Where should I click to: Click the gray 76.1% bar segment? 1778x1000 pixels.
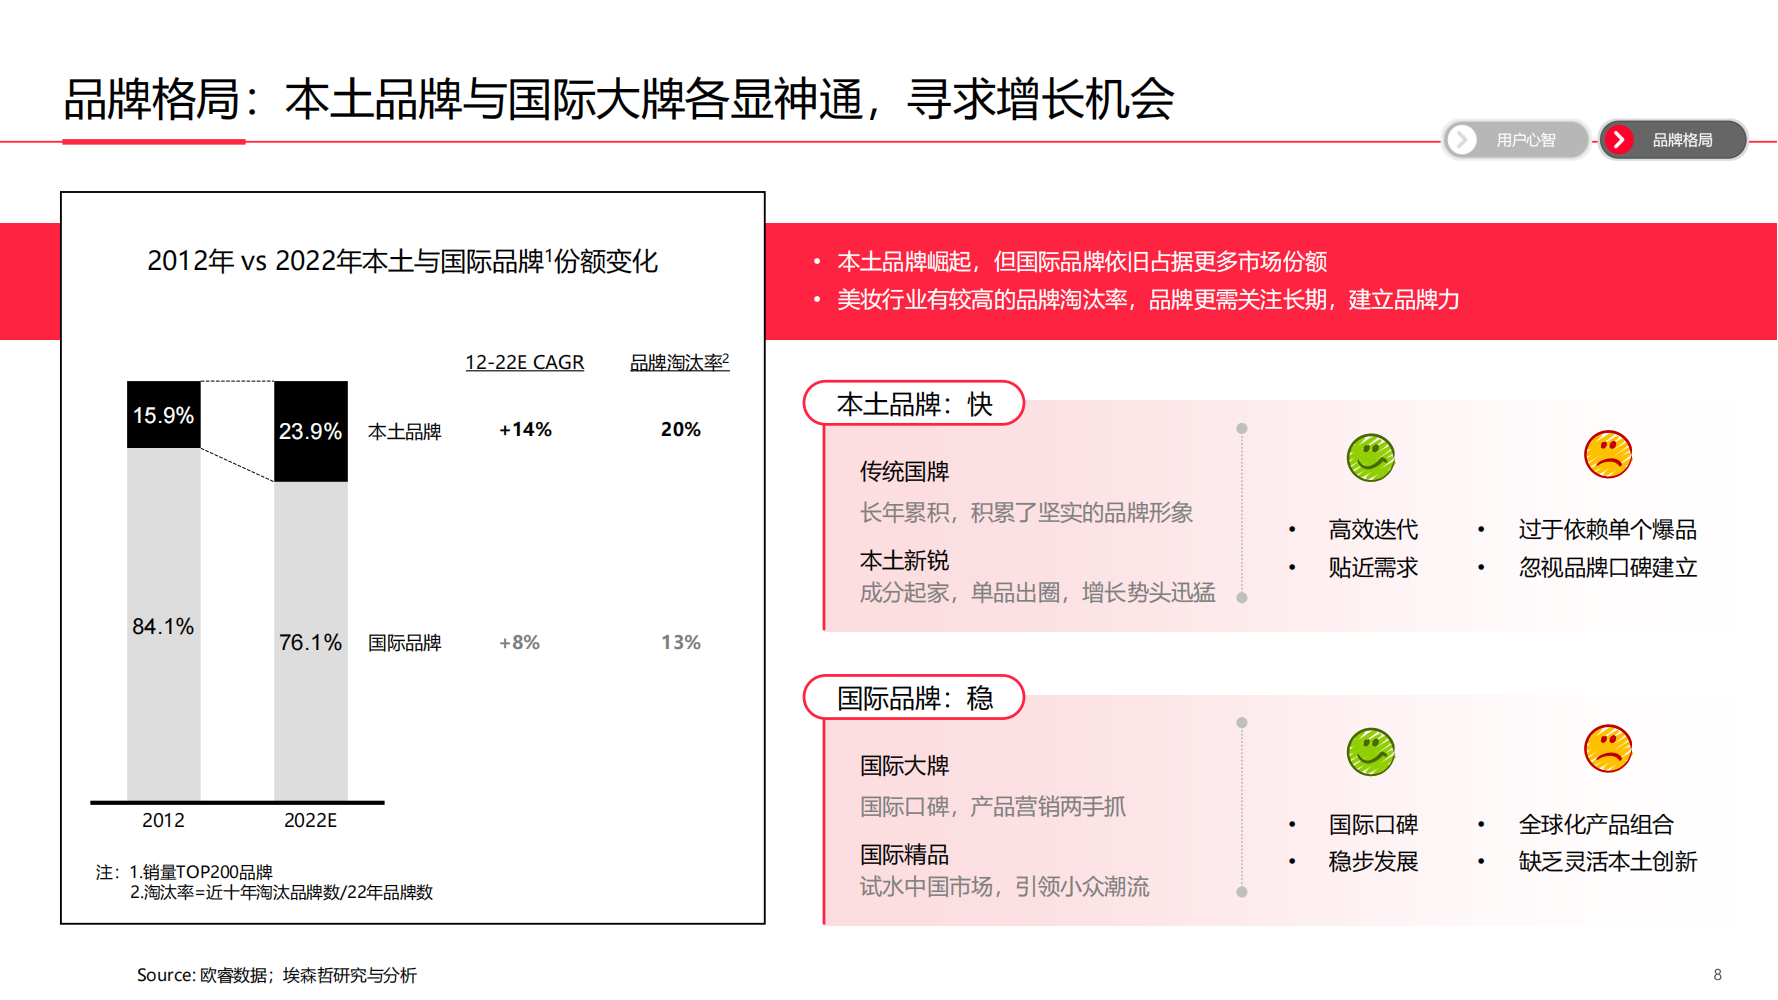coord(310,642)
